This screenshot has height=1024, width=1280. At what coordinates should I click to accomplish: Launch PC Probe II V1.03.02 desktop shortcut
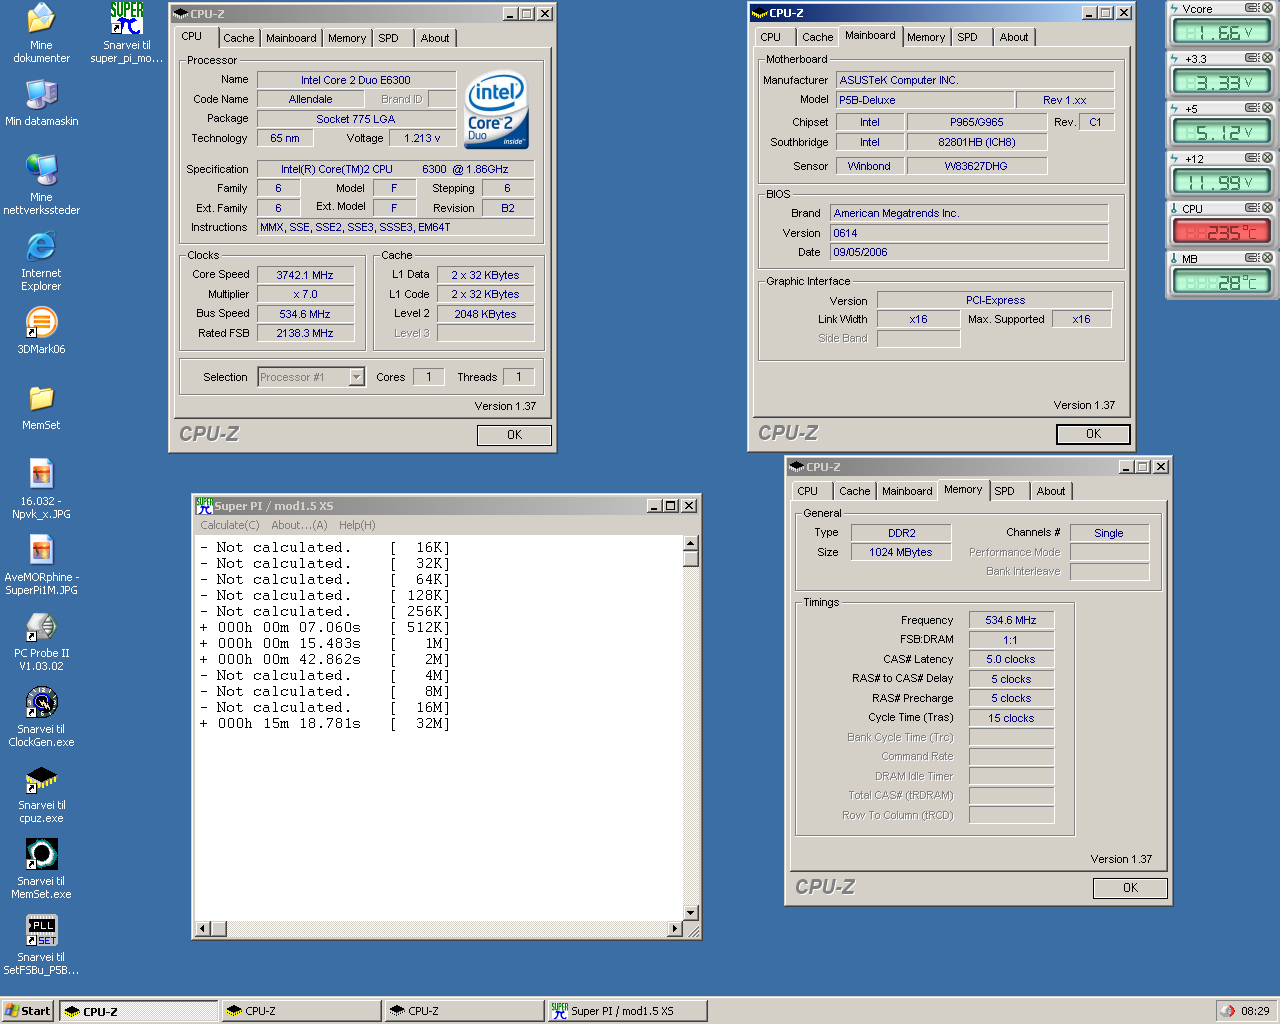pos(41,641)
